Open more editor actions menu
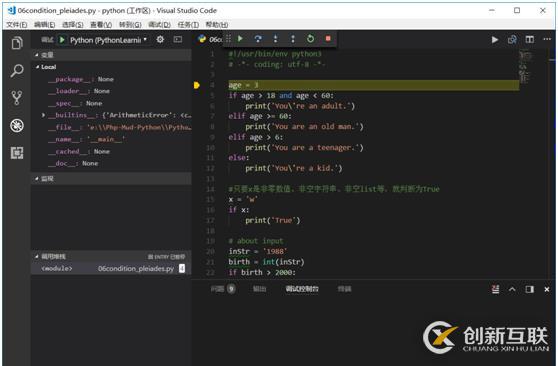Screen dimensions: 558x366 tap(547, 39)
